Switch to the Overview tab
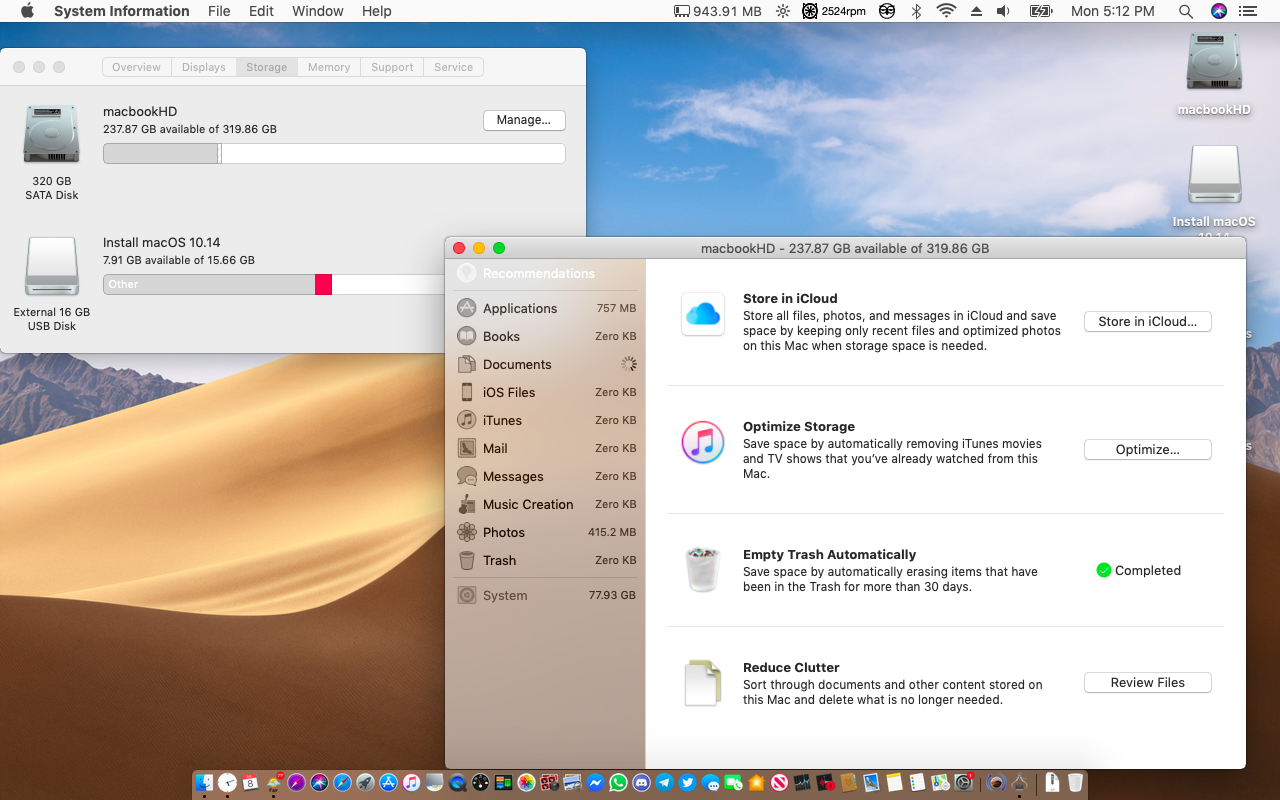1280x800 pixels. point(136,67)
